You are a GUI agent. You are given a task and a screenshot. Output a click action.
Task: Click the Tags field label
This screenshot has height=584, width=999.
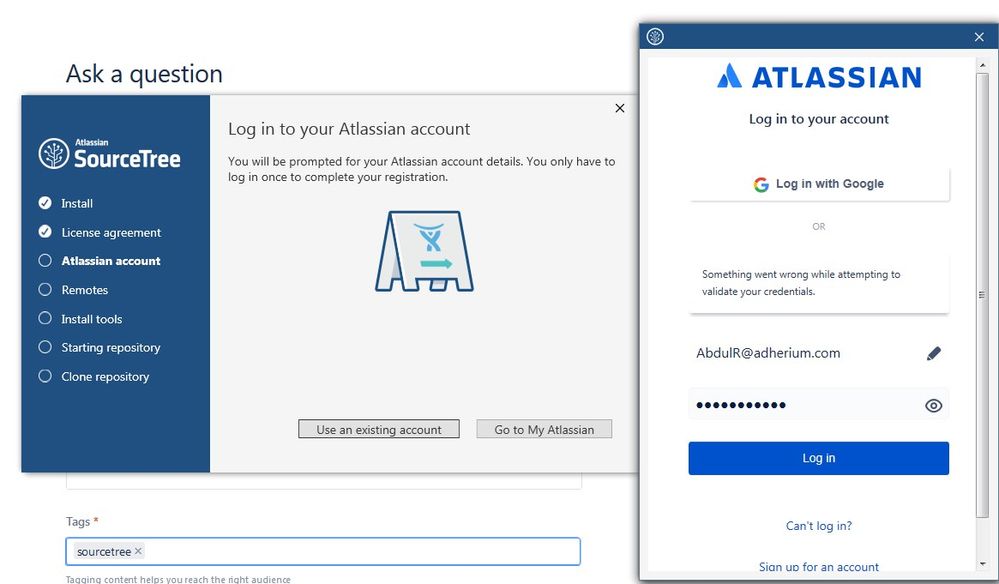78,521
